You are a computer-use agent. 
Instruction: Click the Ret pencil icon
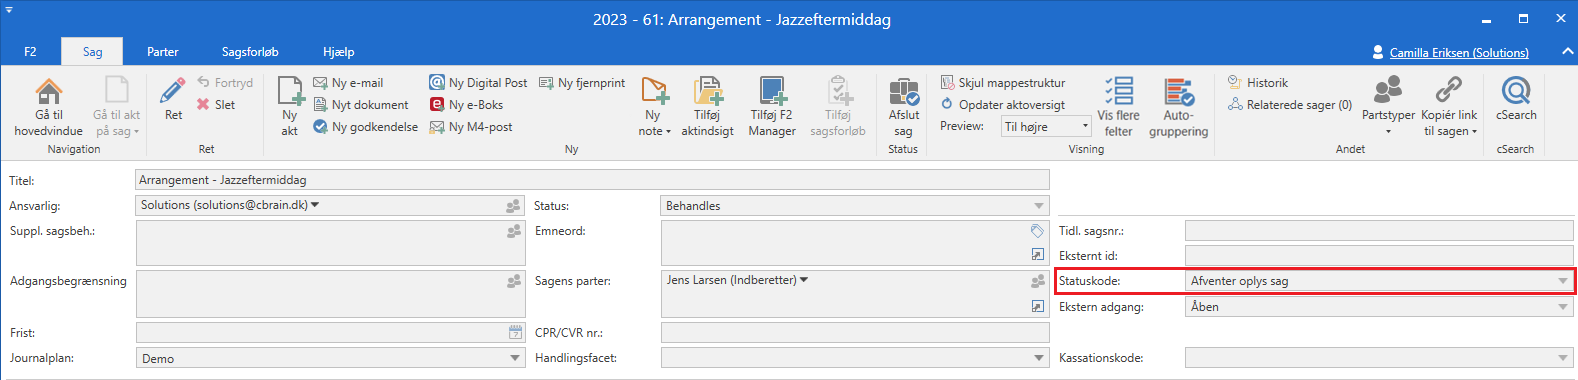(x=173, y=90)
